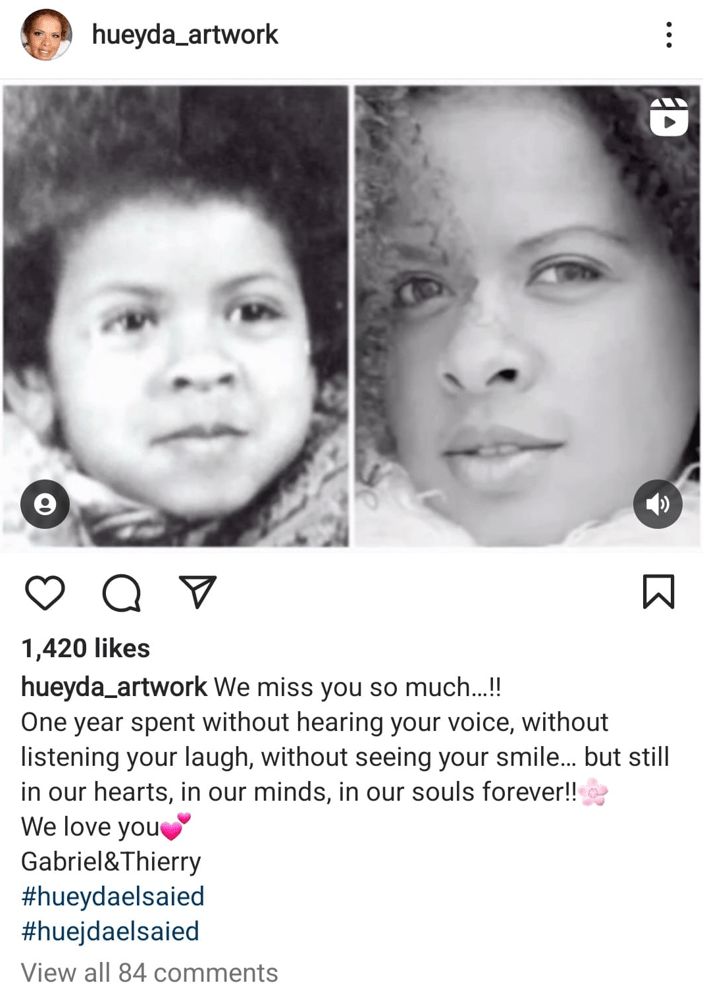
Task: Share post with paper plane icon
Action: pos(198,591)
